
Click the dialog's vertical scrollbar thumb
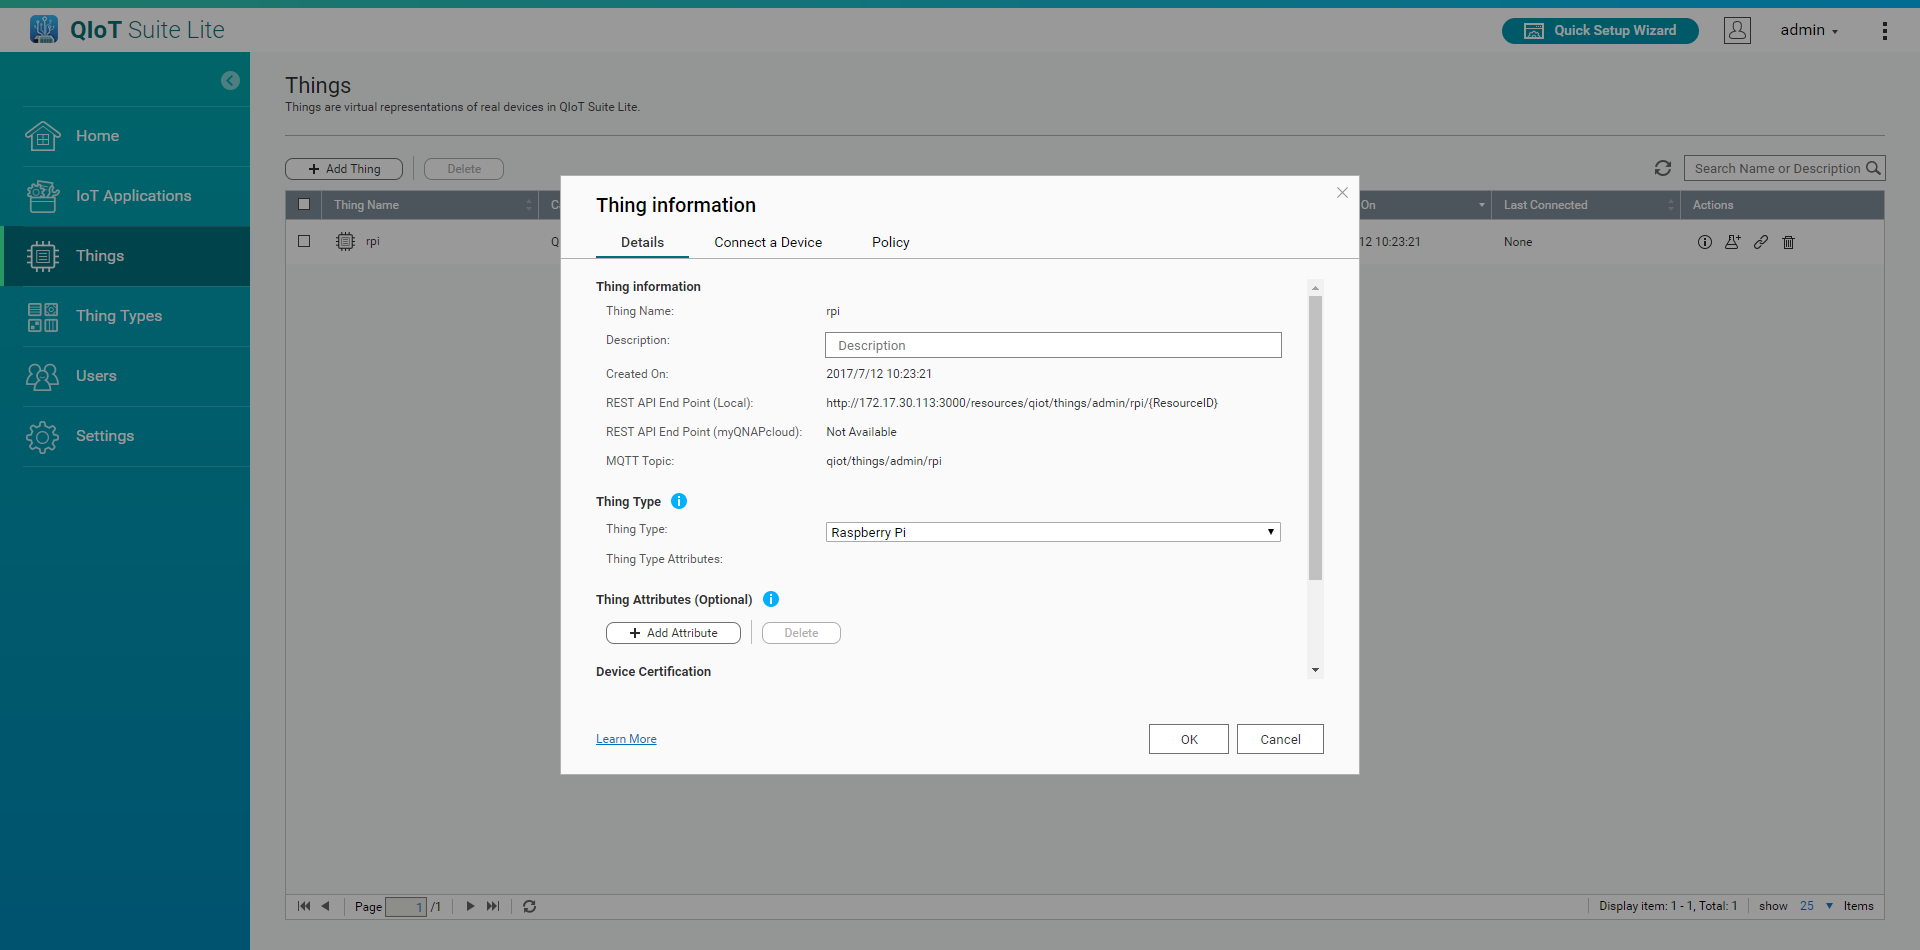tap(1315, 437)
